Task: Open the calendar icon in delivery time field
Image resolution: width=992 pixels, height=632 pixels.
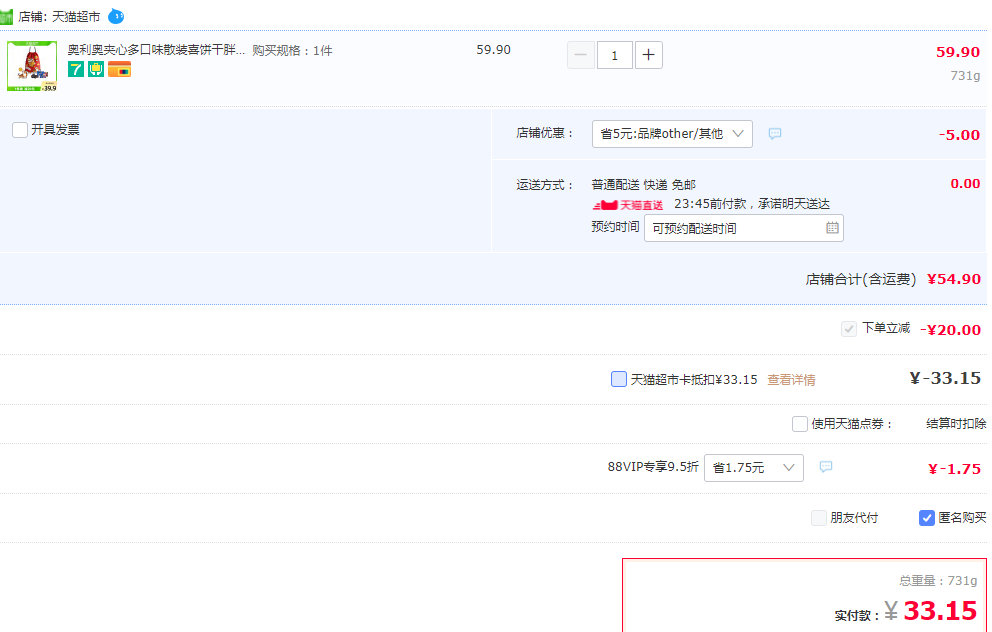Action: tap(832, 228)
